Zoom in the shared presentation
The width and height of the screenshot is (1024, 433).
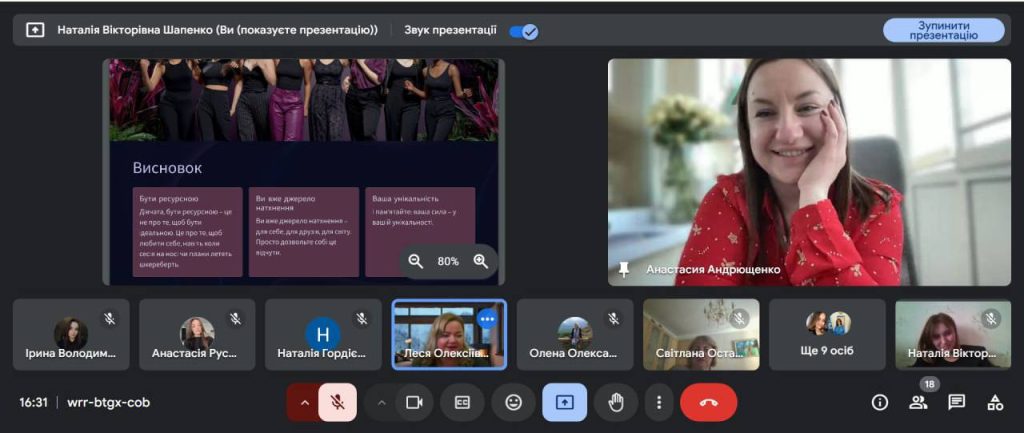[481, 261]
